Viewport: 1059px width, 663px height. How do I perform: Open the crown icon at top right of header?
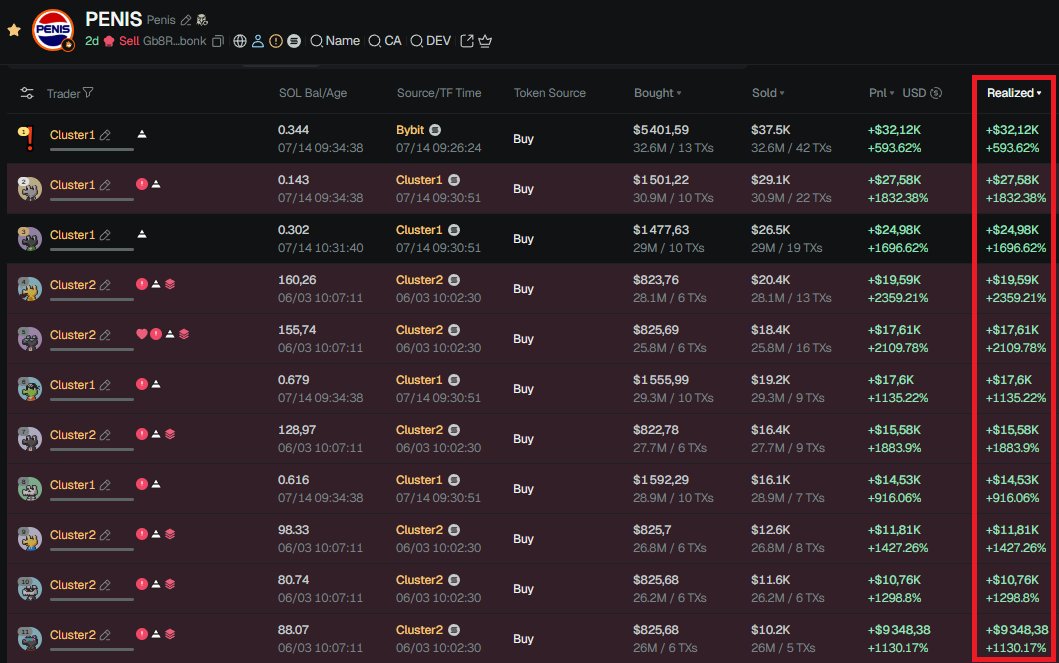click(485, 40)
